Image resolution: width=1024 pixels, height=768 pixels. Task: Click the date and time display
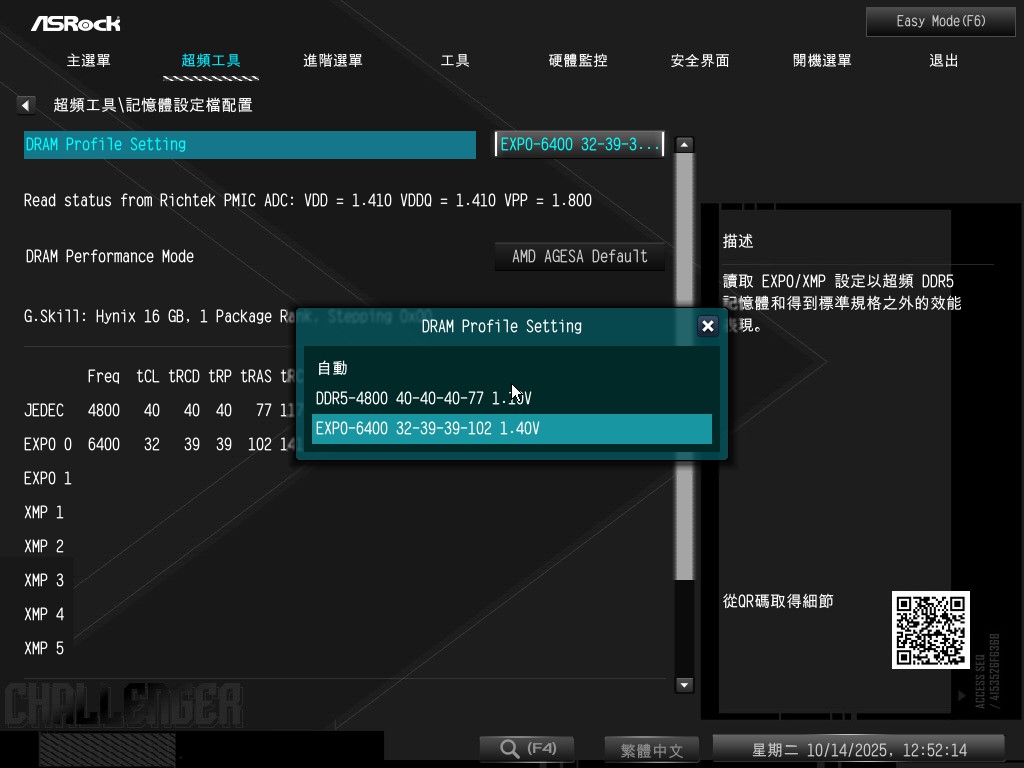coord(858,750)
